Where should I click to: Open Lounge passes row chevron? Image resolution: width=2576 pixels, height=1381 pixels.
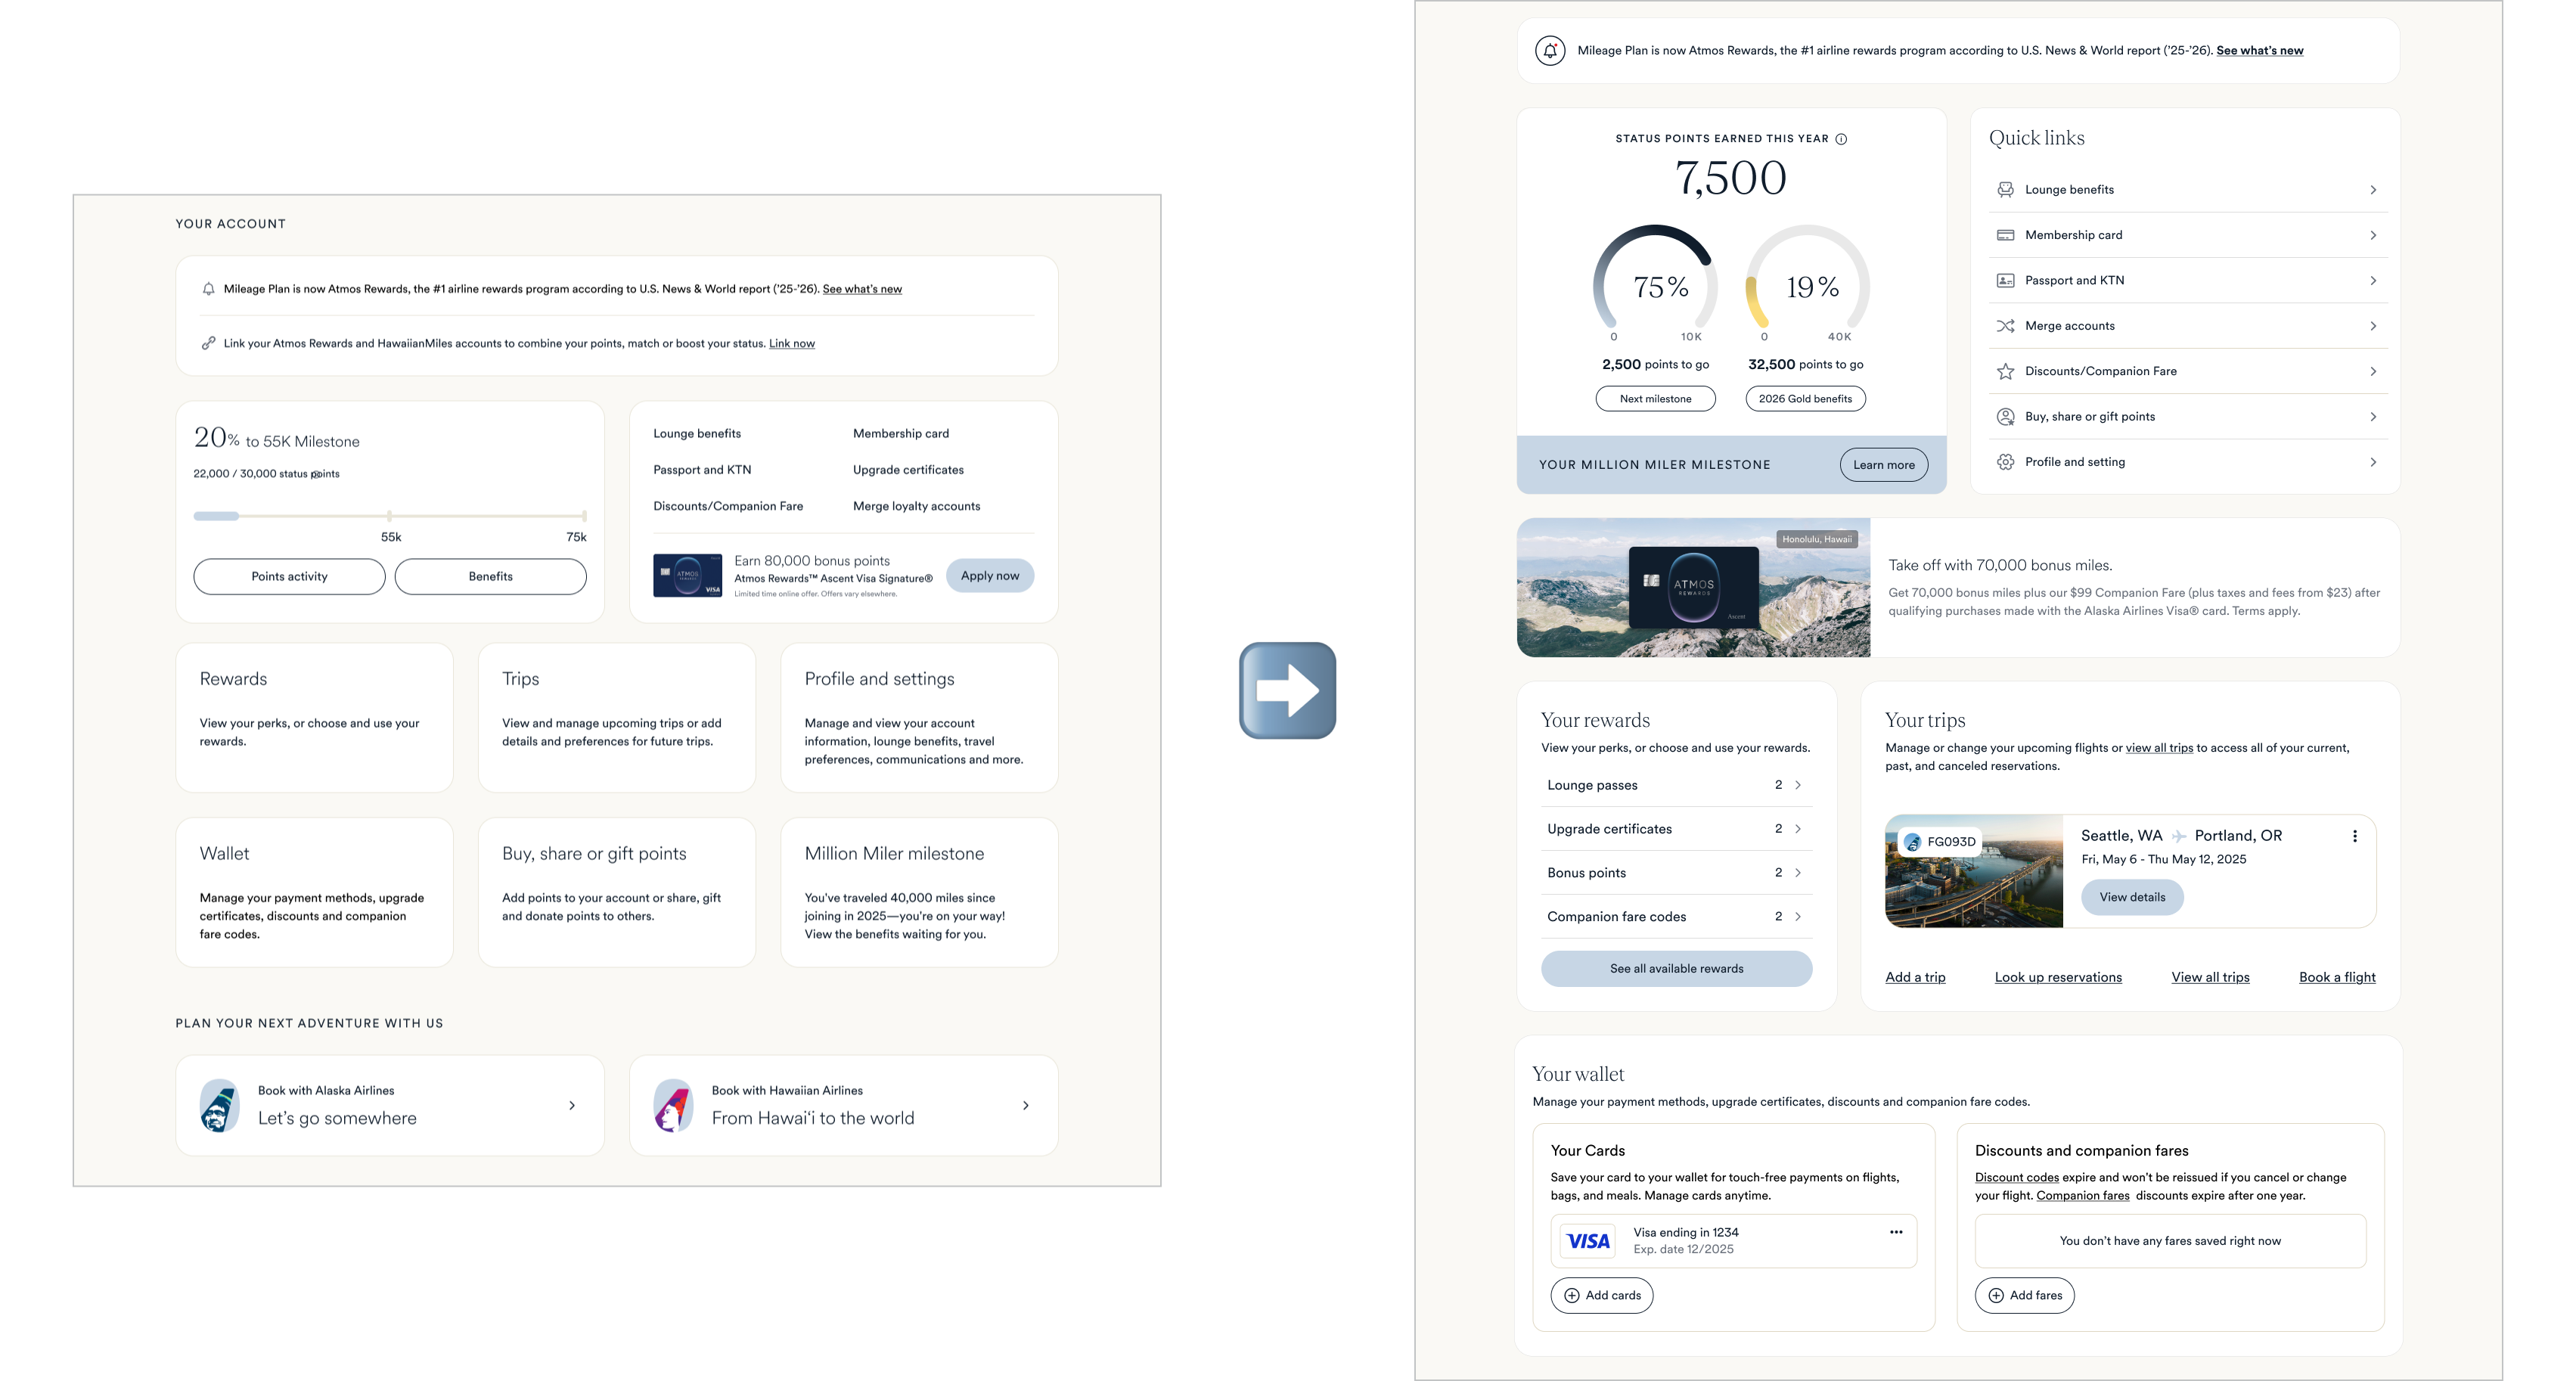1797,785
